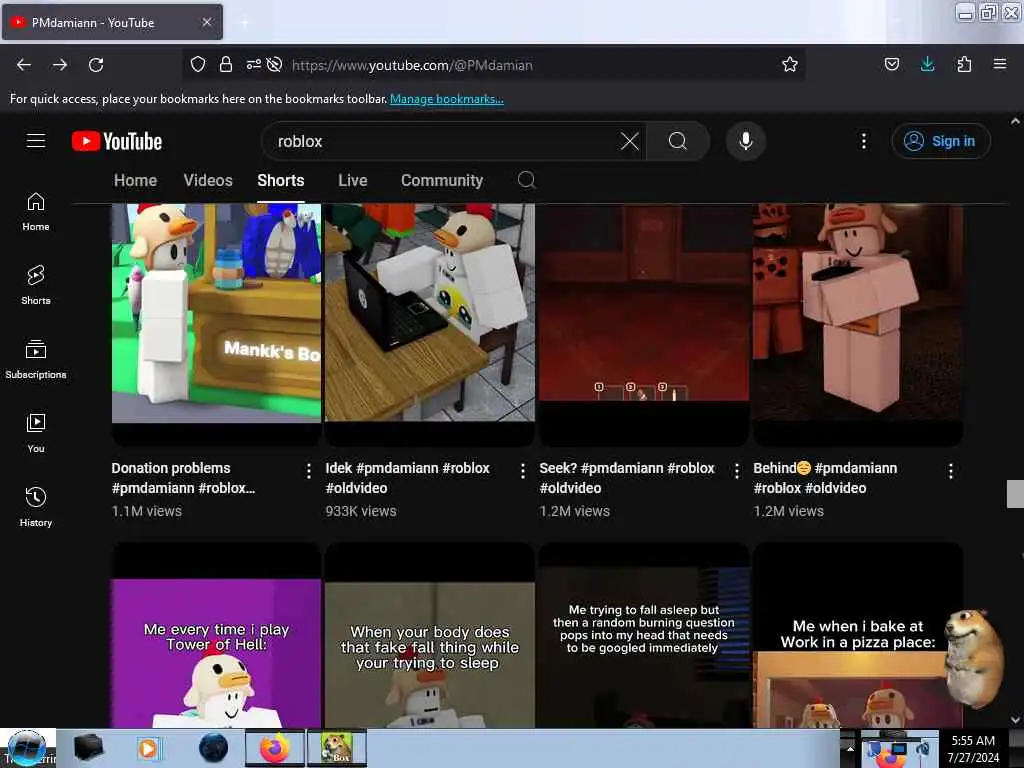Screen dimensions: 1024x768
Task: Open the Manage bookmarks link
Action: pyautogui.click(x=447, y=99)
